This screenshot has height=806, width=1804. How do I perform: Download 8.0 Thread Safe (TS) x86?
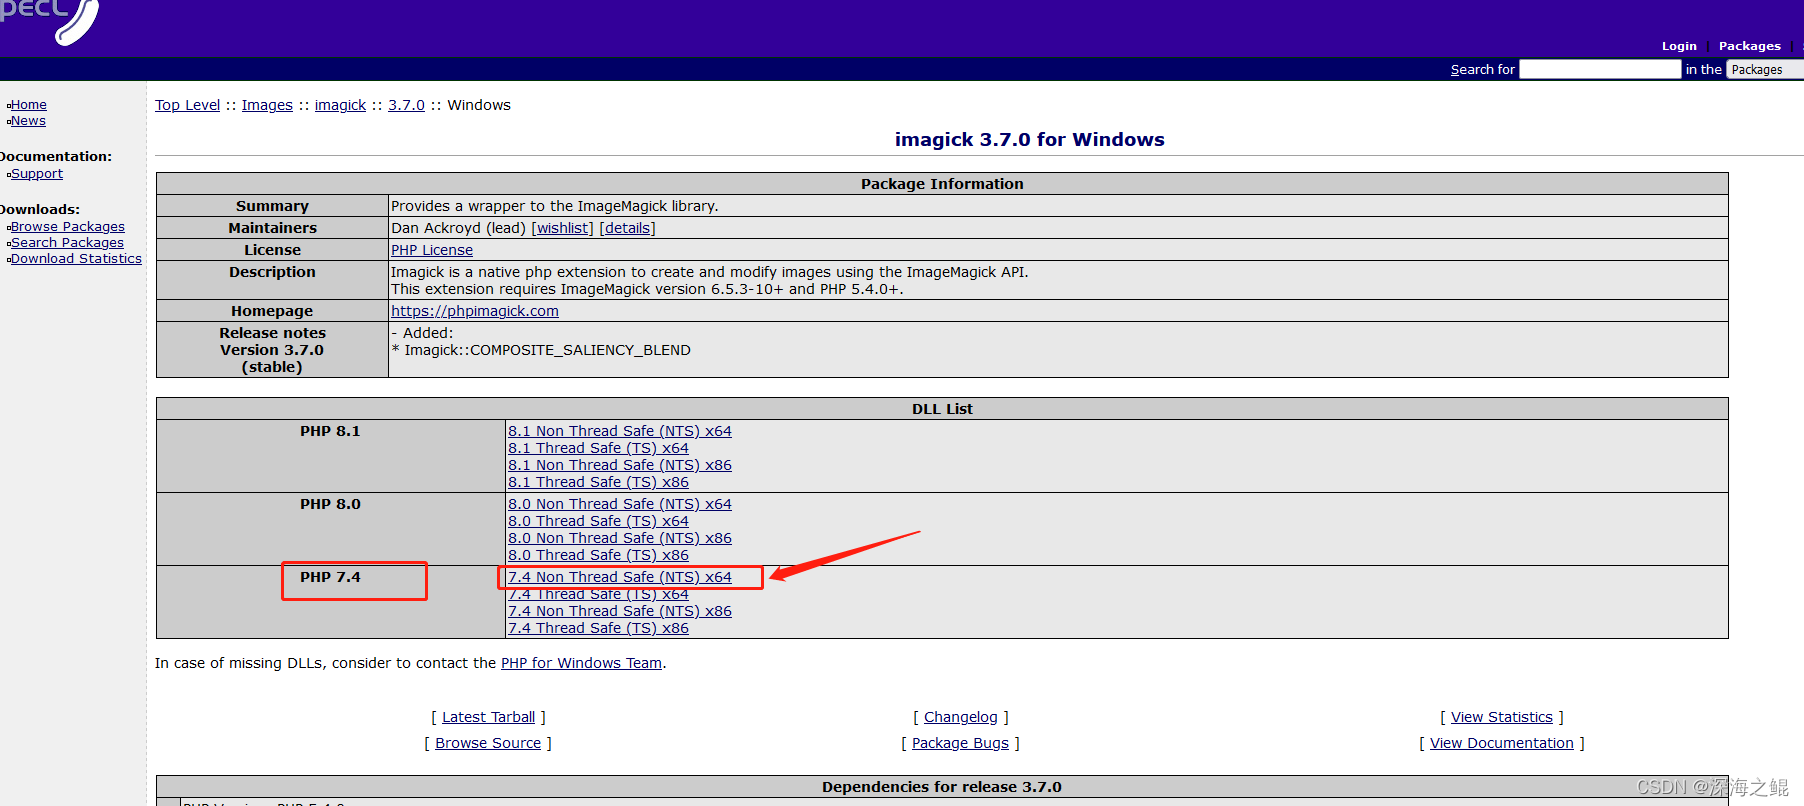[598, 555]
